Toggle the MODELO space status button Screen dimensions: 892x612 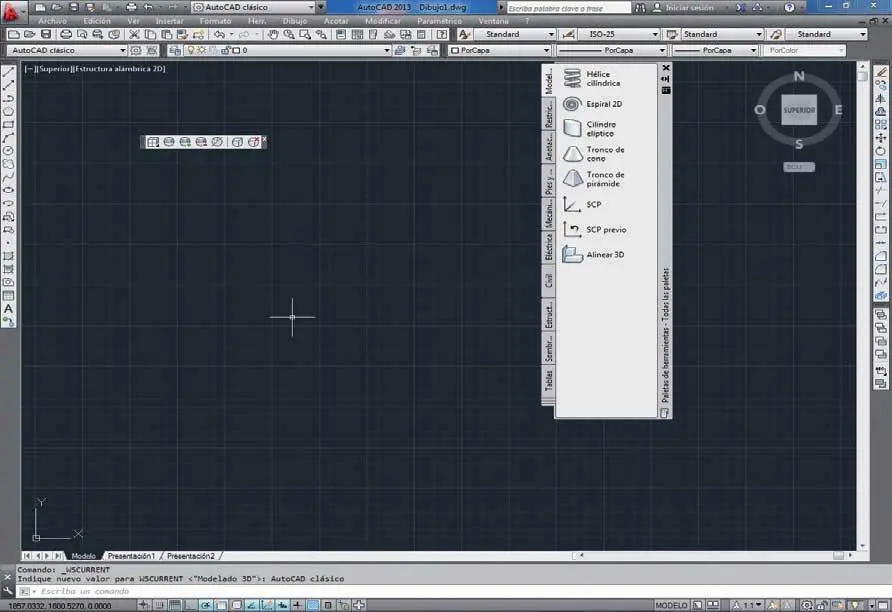(x=671, y=605)
